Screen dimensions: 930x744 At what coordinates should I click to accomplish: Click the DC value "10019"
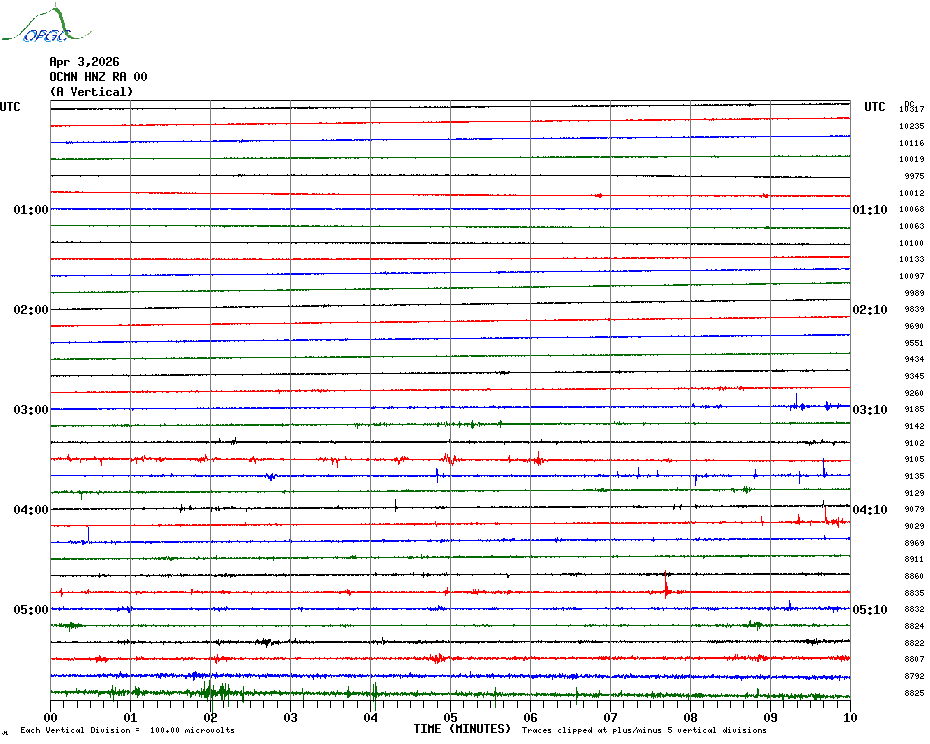(x=912, y=159)
